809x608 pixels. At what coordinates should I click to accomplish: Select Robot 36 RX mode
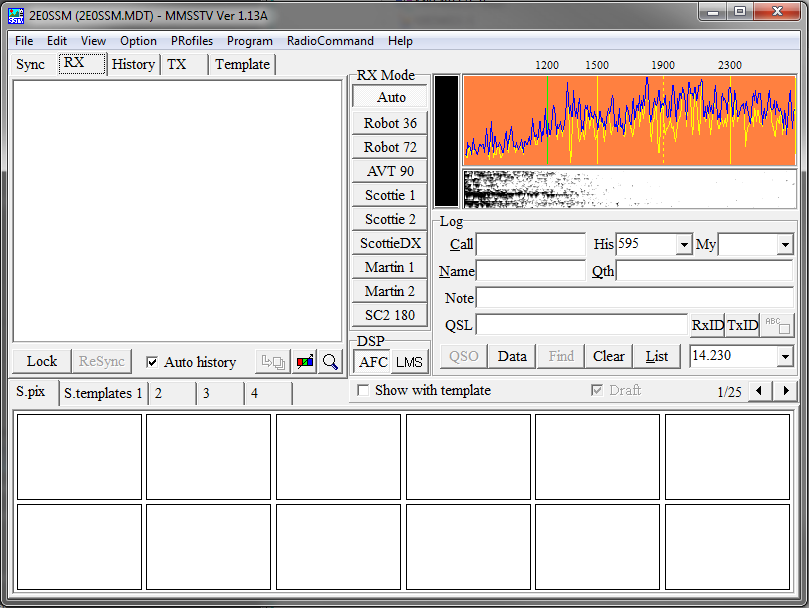(390, 123)
